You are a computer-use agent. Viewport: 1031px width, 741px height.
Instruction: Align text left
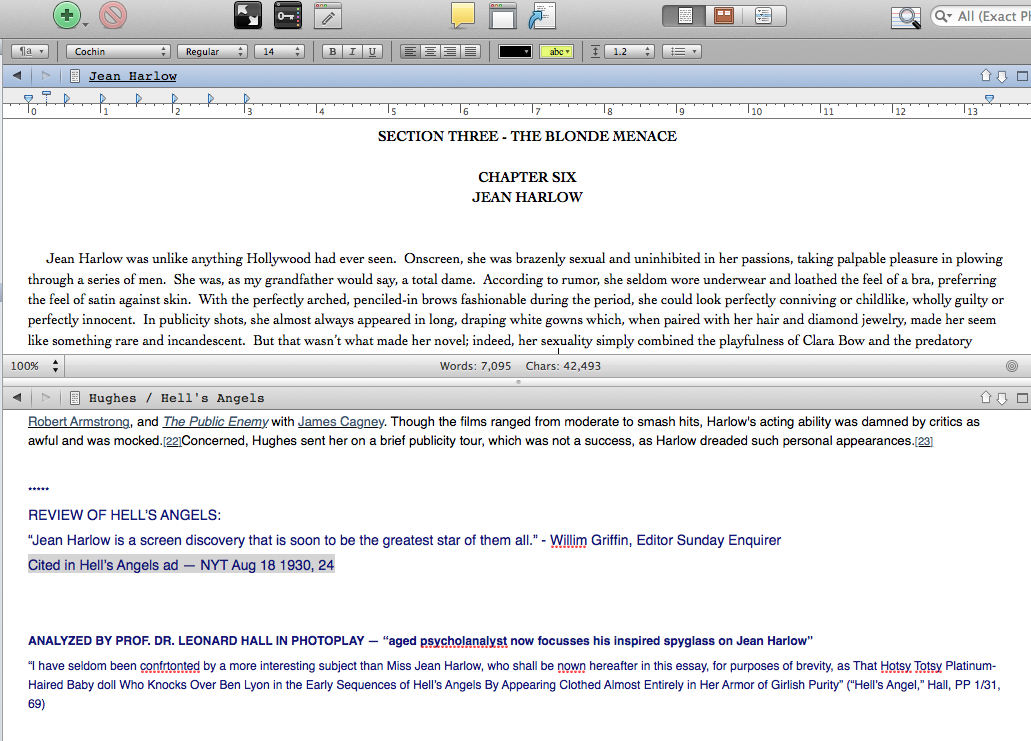pyautogui.click(x=410, y=51)
